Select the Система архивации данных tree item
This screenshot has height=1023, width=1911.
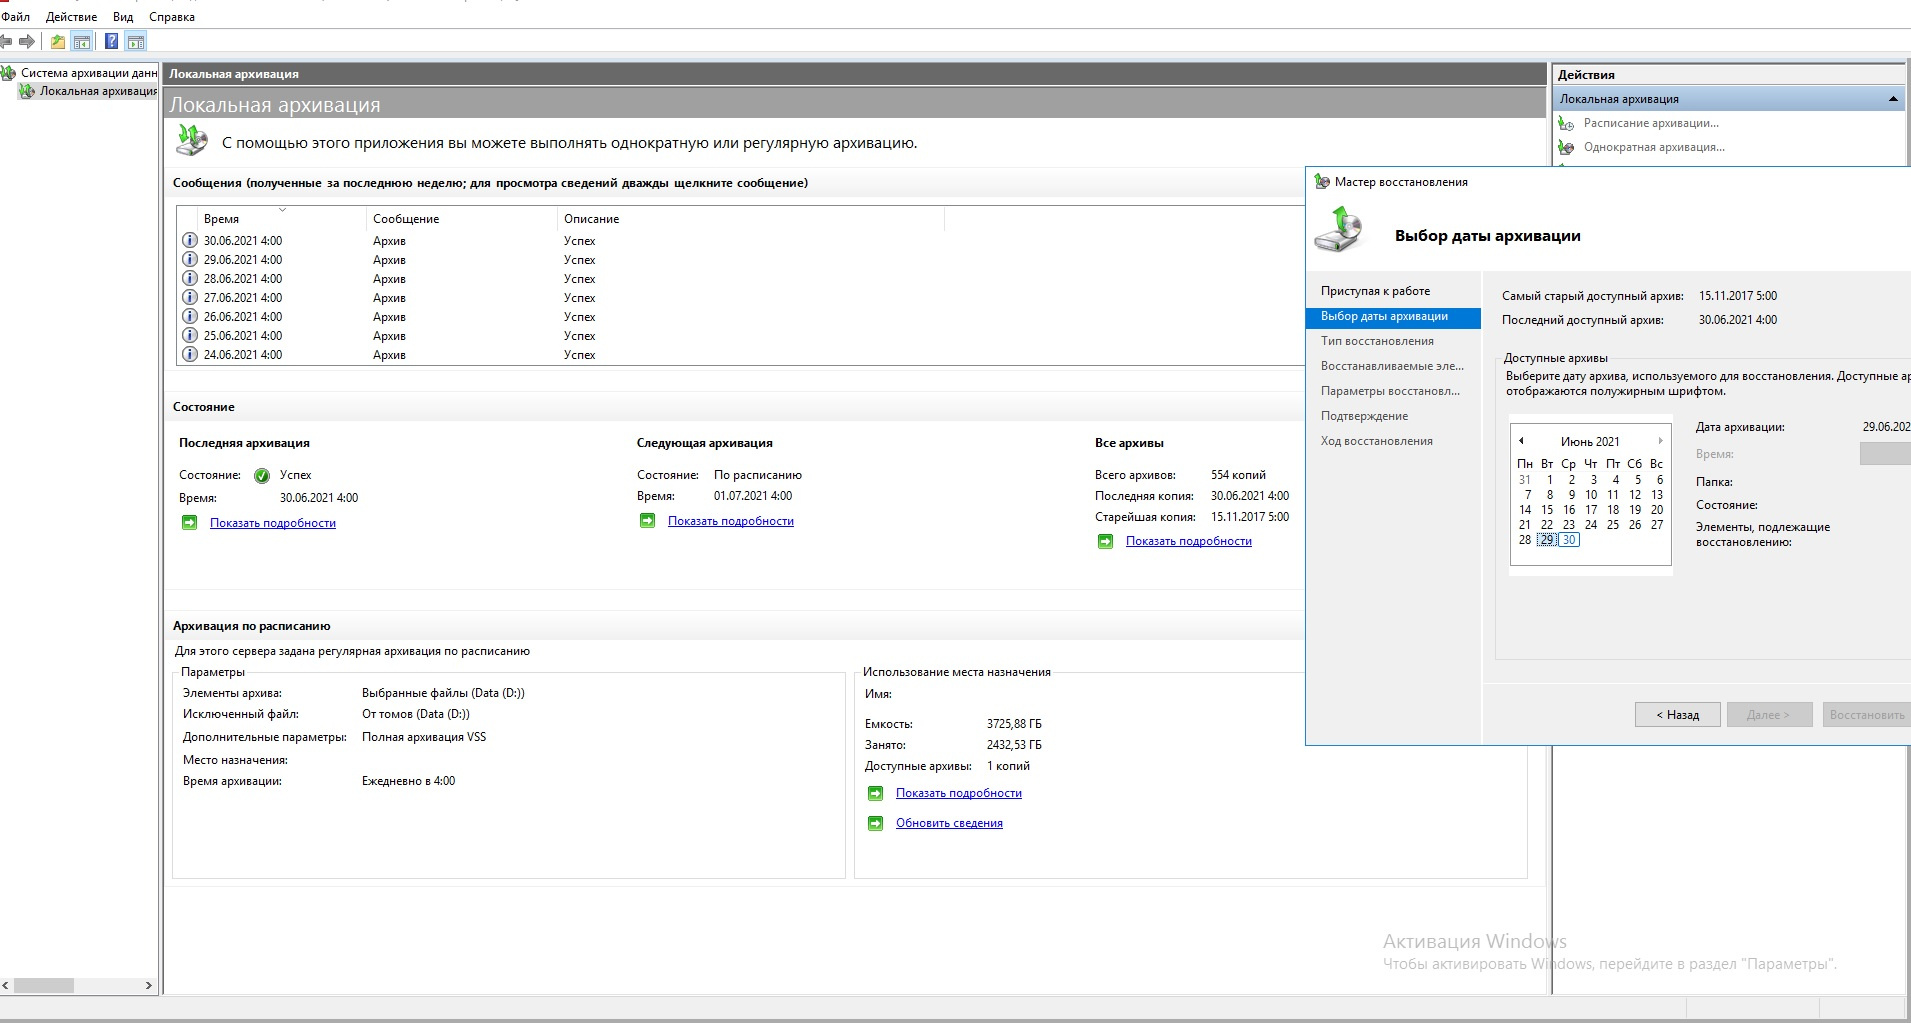pyautogui.click(x=89, y=73)
